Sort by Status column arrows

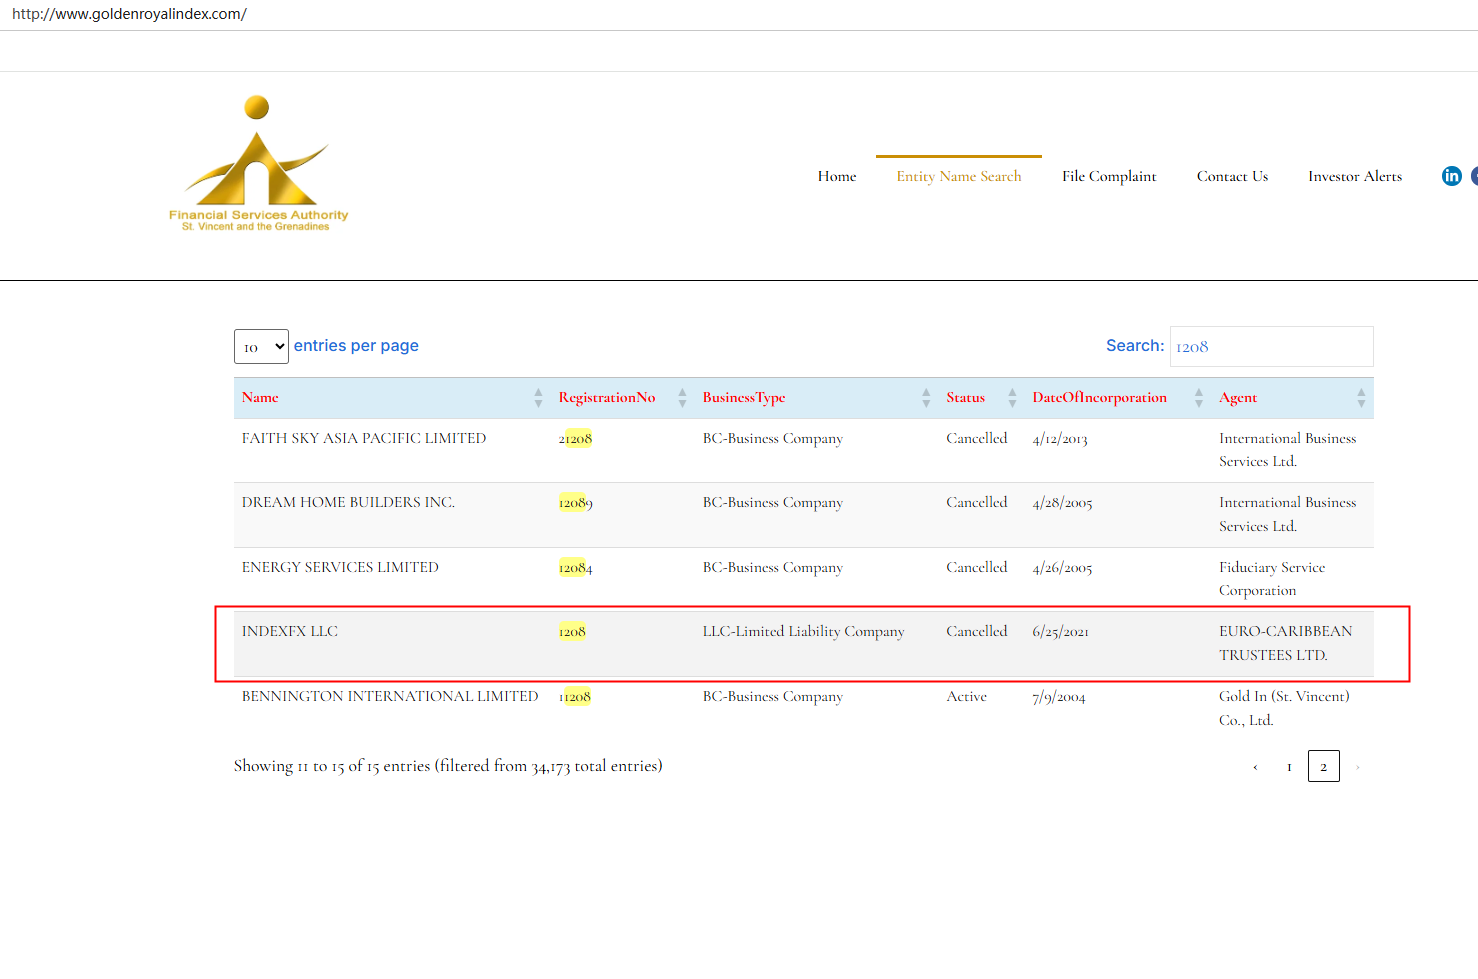(1012, 398)
